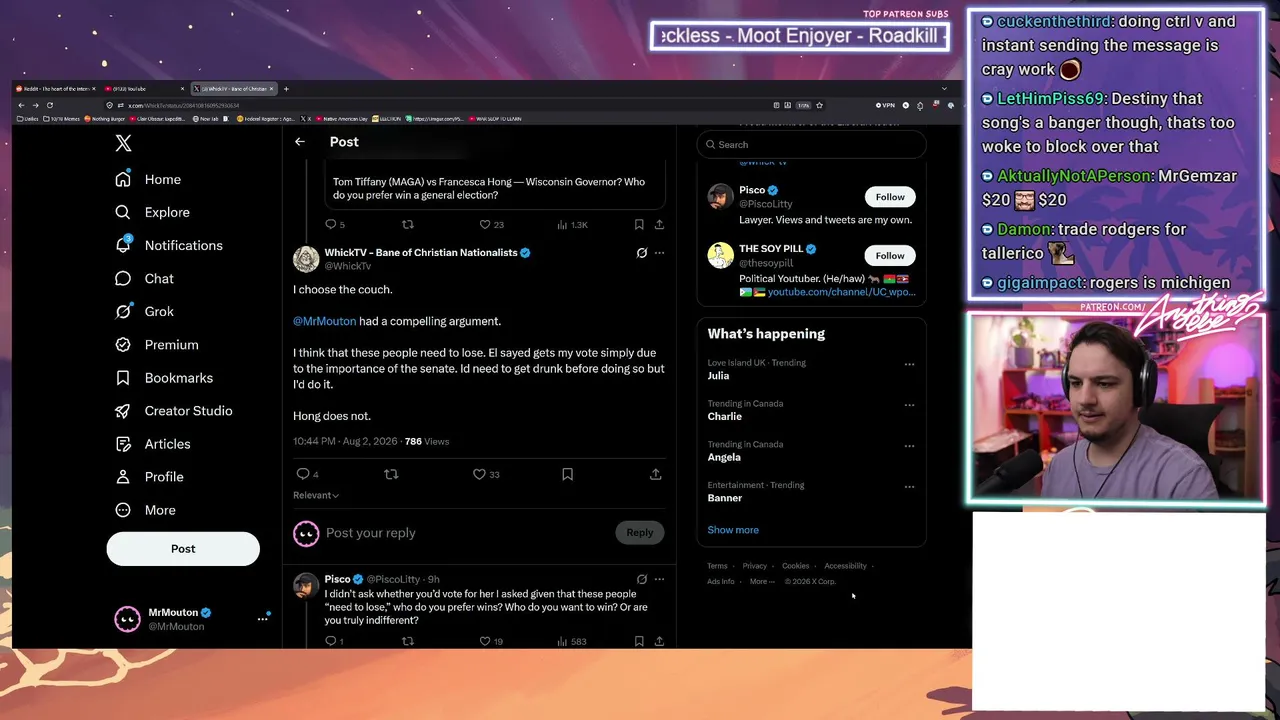This screenshot has height=720, width=1280.
Task: Follow Pisco in the right panel
Action: click(x=890, y=197)
